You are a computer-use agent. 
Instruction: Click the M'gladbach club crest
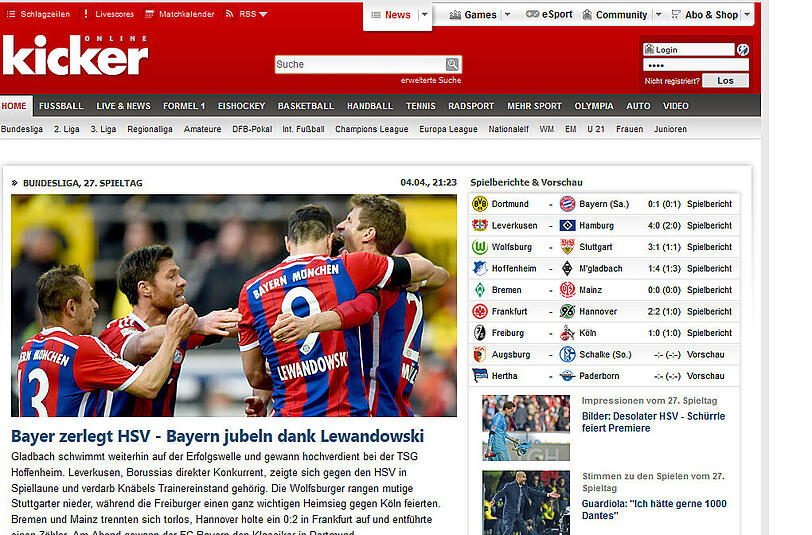(568, 268)
